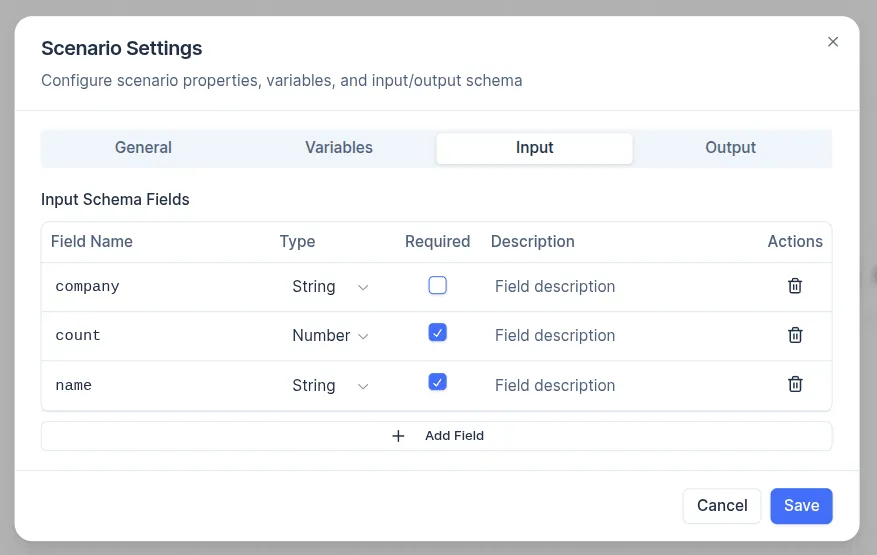Click the Add Field button
The width and height of the screenshot is (877, 555).
436,436
